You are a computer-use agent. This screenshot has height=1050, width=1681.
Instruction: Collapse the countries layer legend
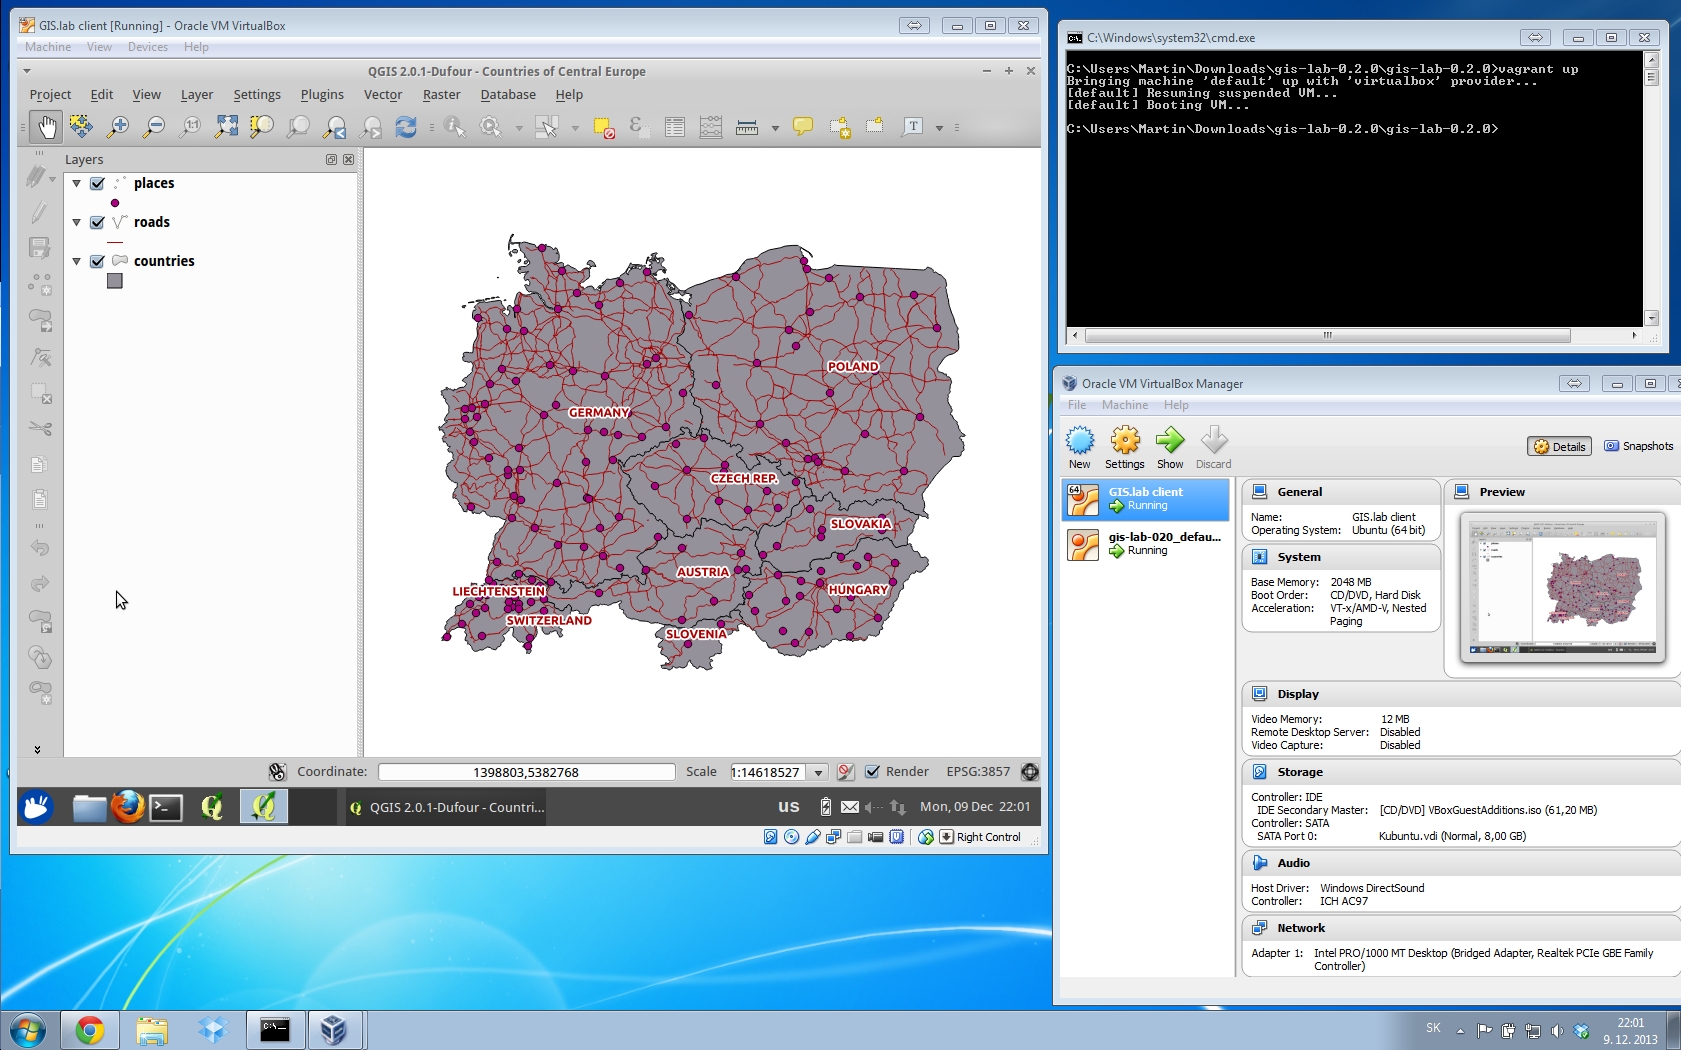(76, 262)
